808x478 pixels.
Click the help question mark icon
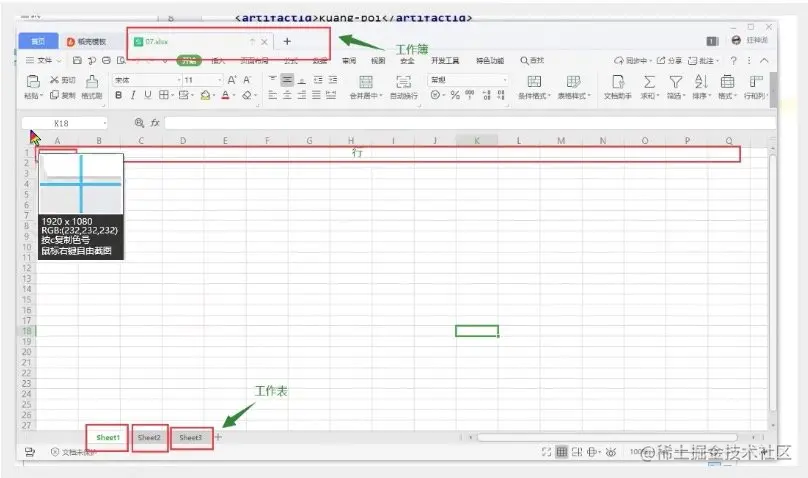click(x=733, y=60)
